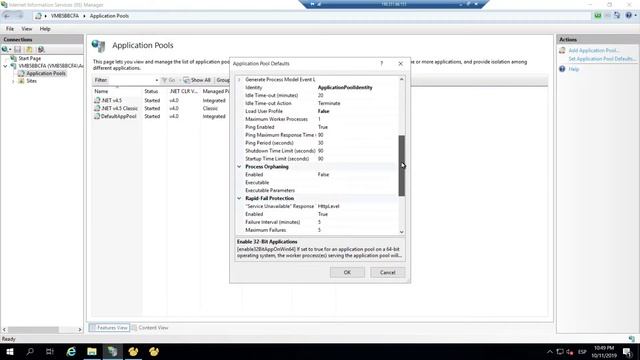The image size is (640, 360).
Task: Click the save icon in Connections toolbar
Action: click(18, 49)
